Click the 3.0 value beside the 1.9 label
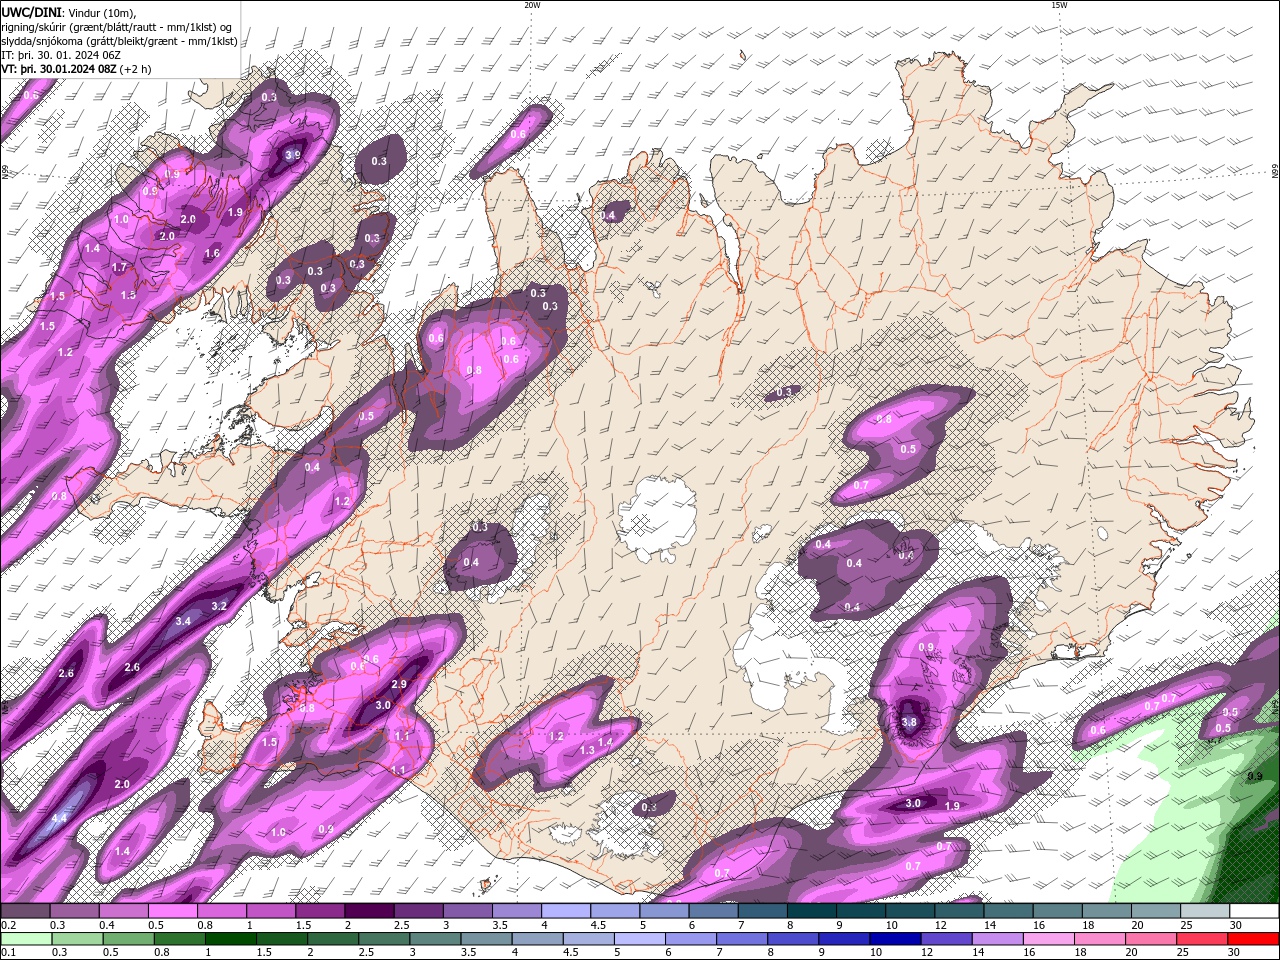The width and height of the screenshot is (1280, 960). [x=913, y=803]
